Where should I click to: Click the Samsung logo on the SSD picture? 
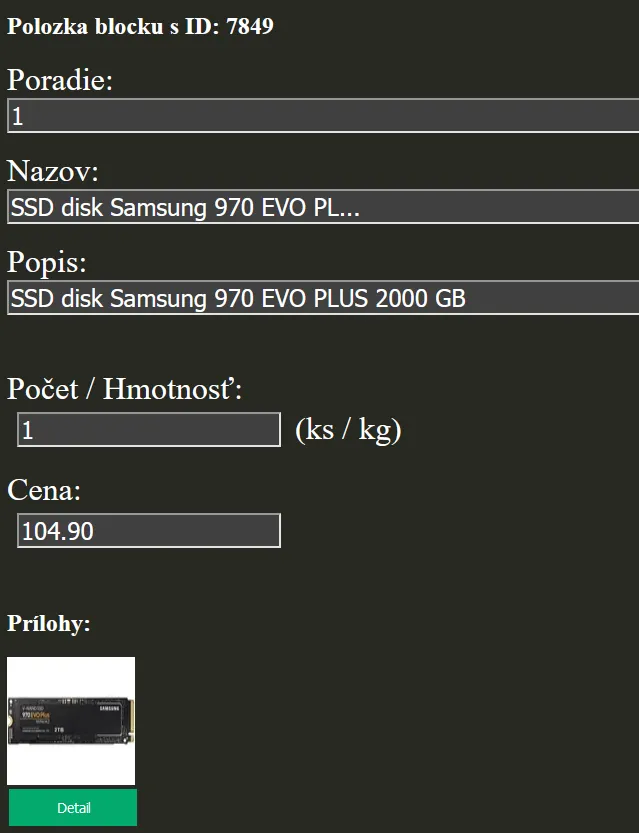(111, 706)
